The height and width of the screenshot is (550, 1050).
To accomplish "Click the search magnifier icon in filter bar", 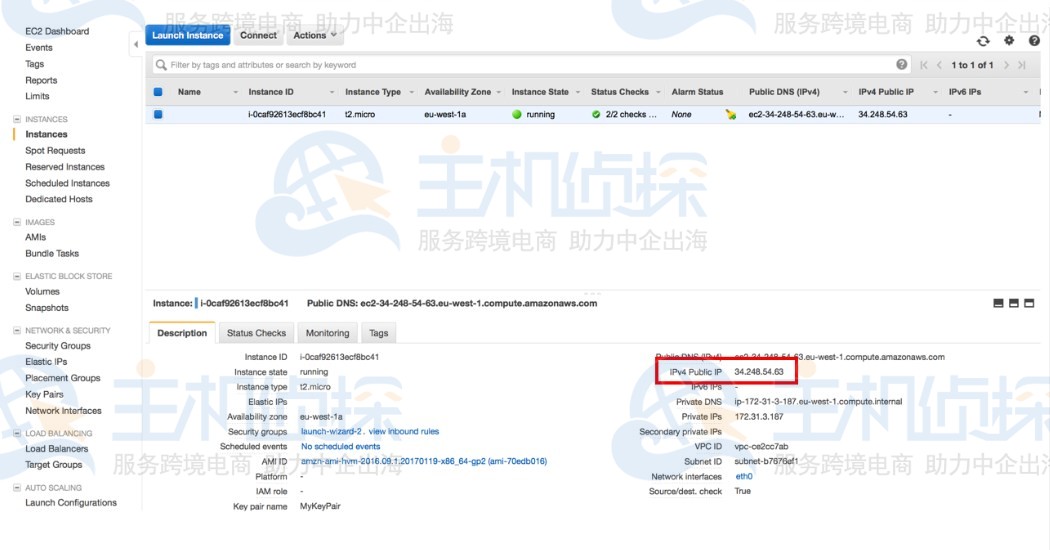I will click(161, 65).
